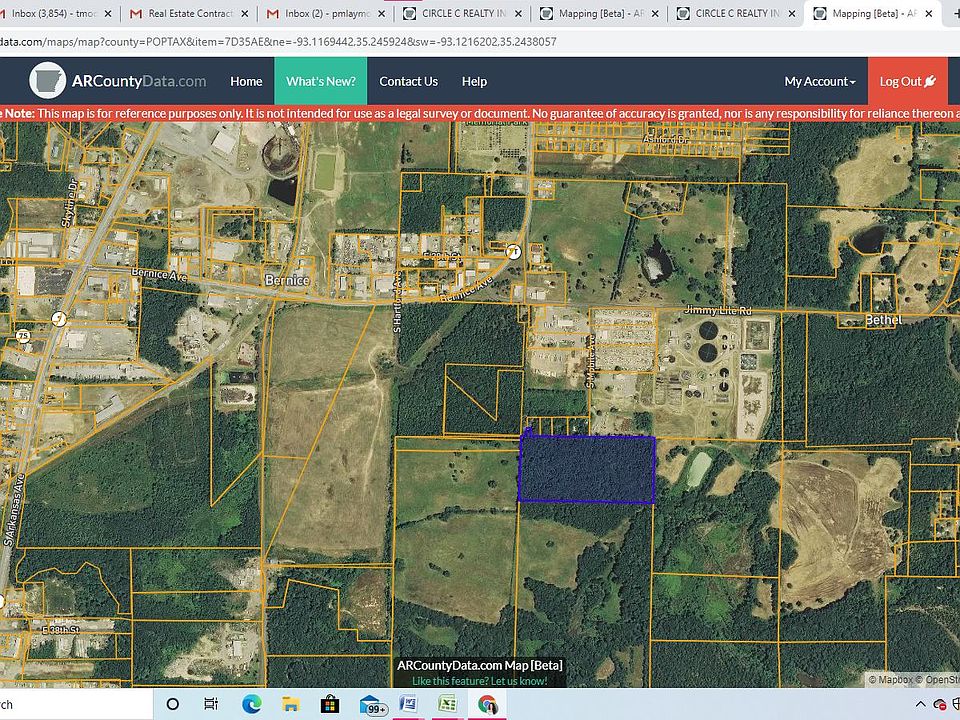Click the 'S Arkansas Ave' road label

14,509
